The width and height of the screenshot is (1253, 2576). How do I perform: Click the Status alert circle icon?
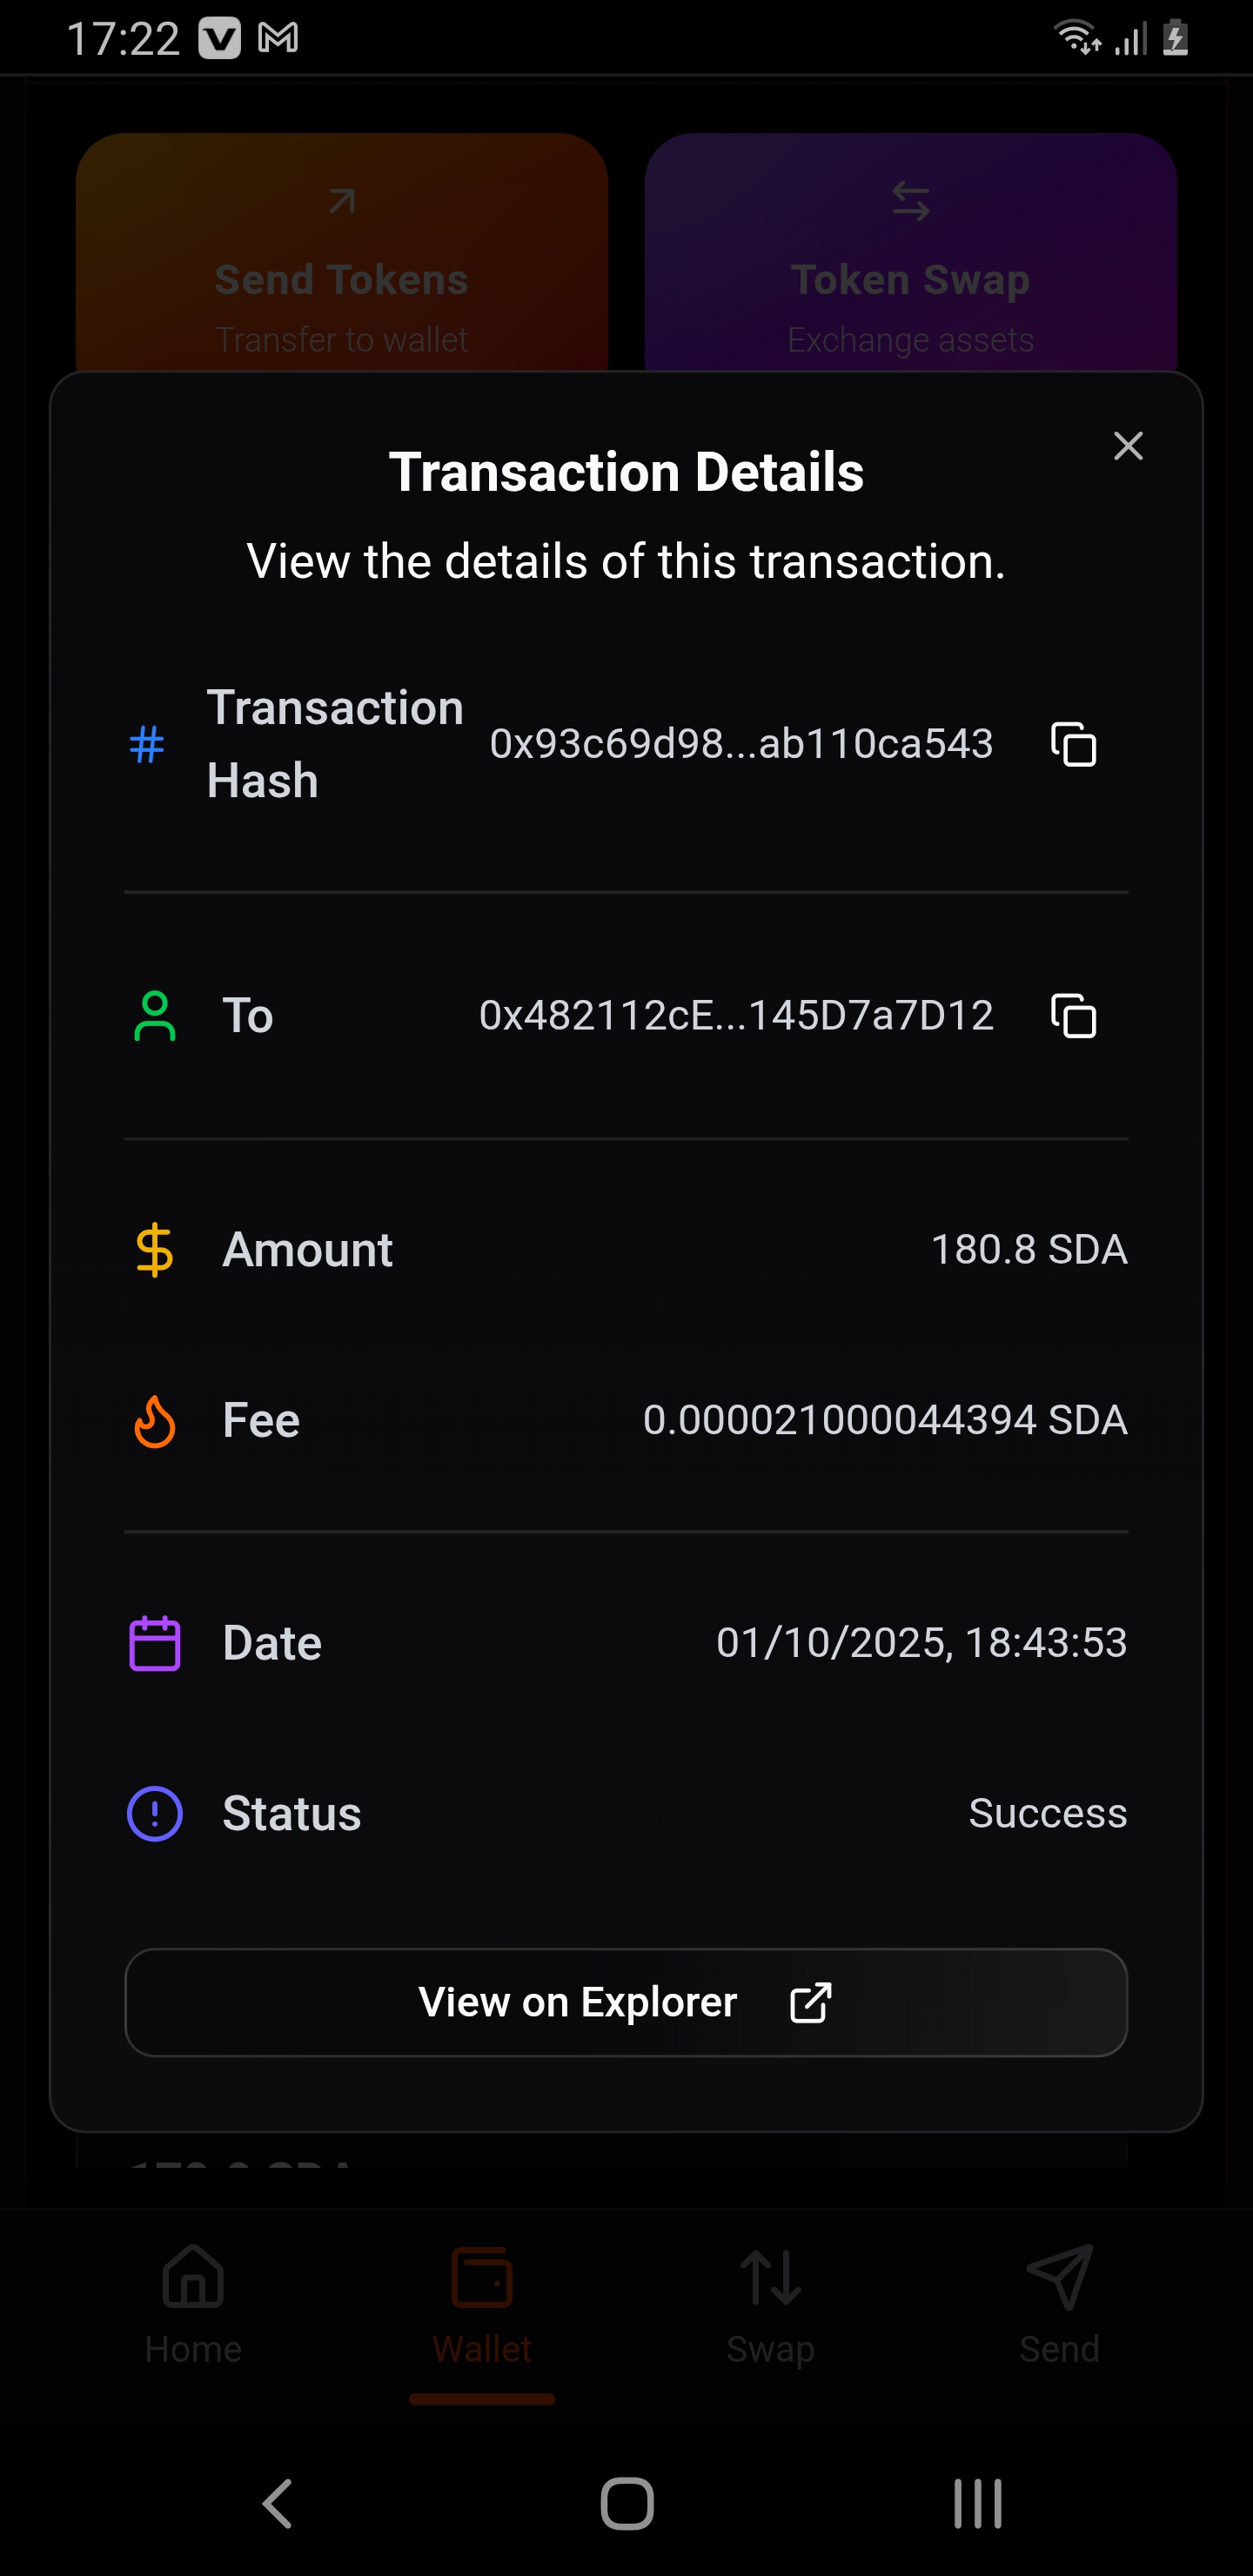point(155,1814)
